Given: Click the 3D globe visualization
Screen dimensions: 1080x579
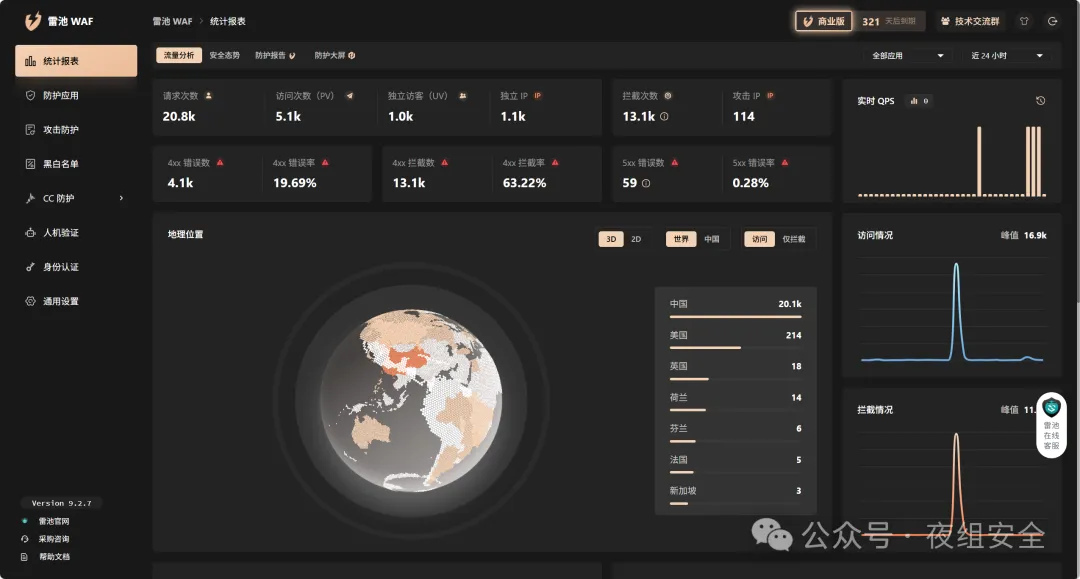Looking at the screenshot, I should click(411, 400).
